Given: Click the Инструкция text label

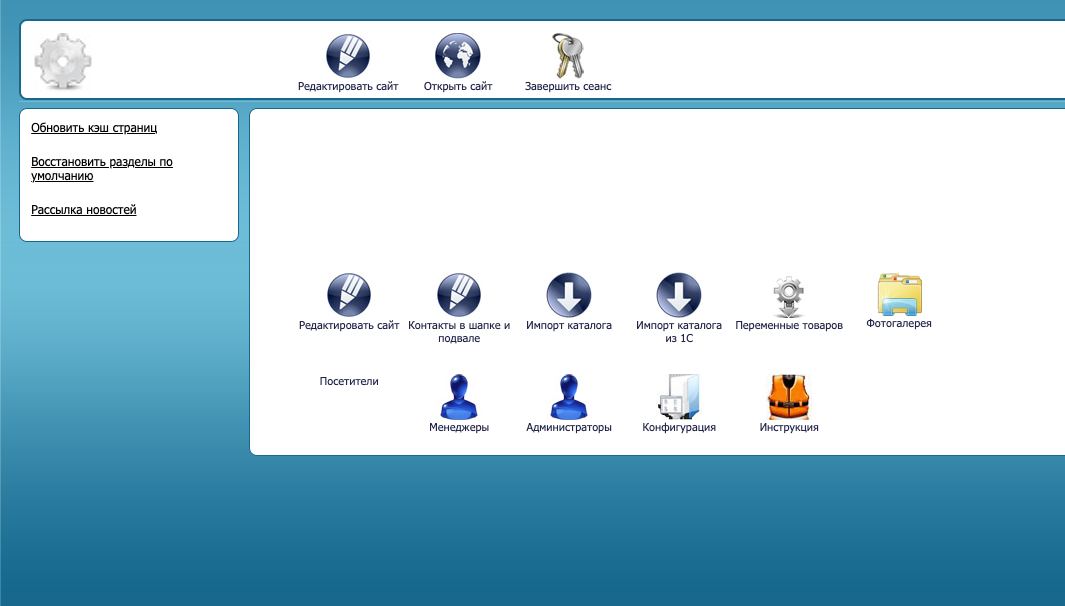Looking at the screenshot, I should click(x=789, y=427).
